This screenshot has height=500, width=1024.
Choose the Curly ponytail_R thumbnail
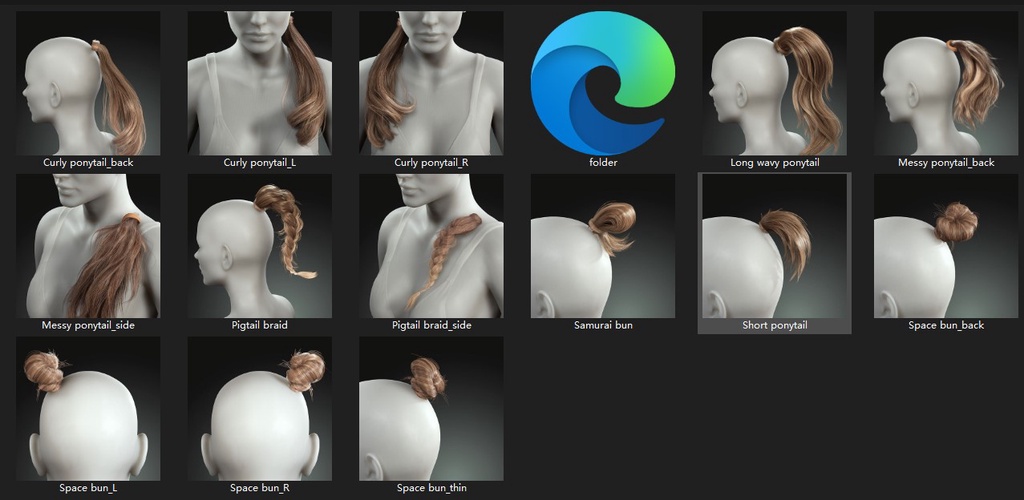(431, 83)
